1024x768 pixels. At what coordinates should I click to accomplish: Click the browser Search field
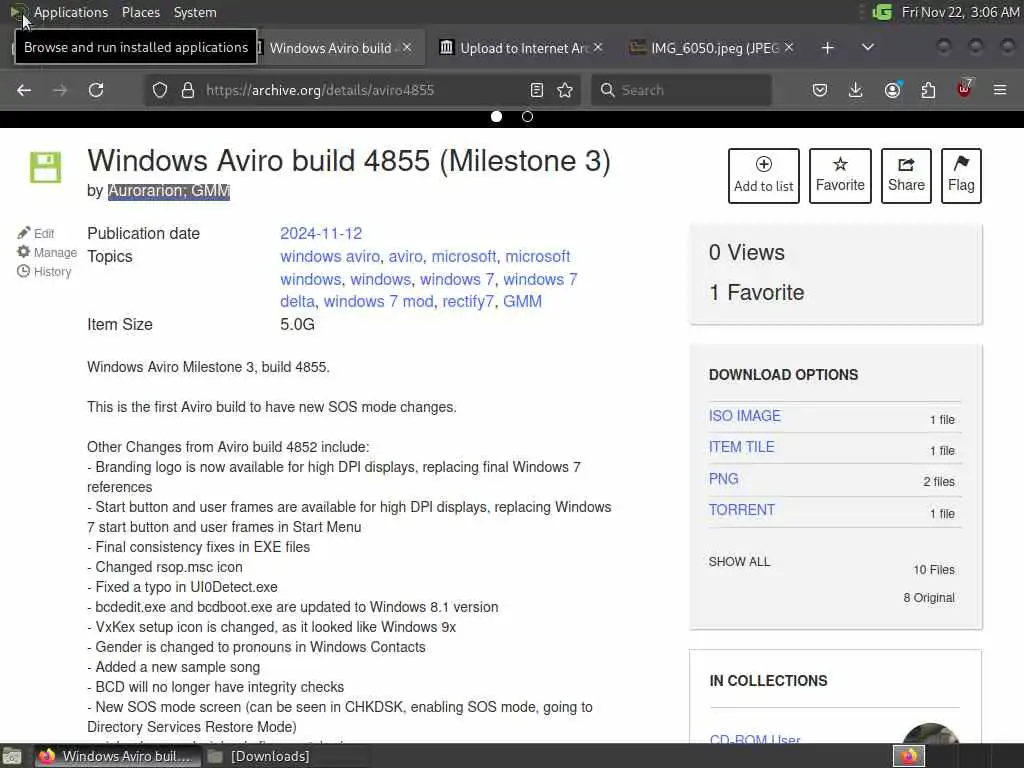[x=682, y=90]
